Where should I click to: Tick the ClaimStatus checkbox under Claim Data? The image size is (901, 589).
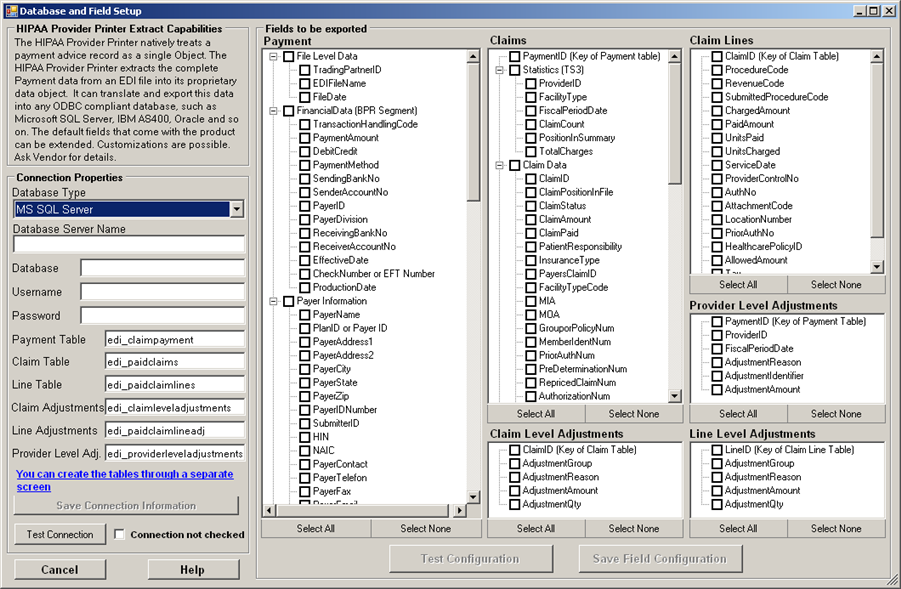pos(531,206)
